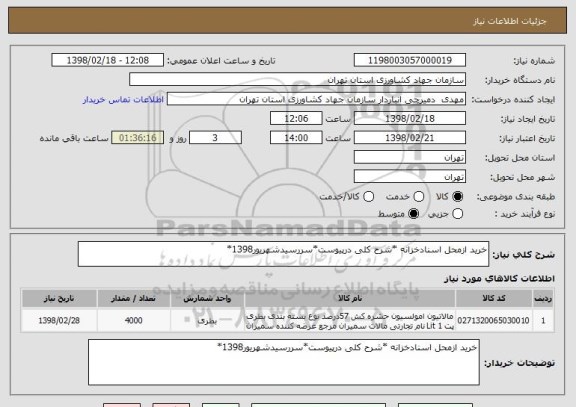Screen dimensions: 576x407
Task: Click the product name cell for malathion
Action: point(350,321)
